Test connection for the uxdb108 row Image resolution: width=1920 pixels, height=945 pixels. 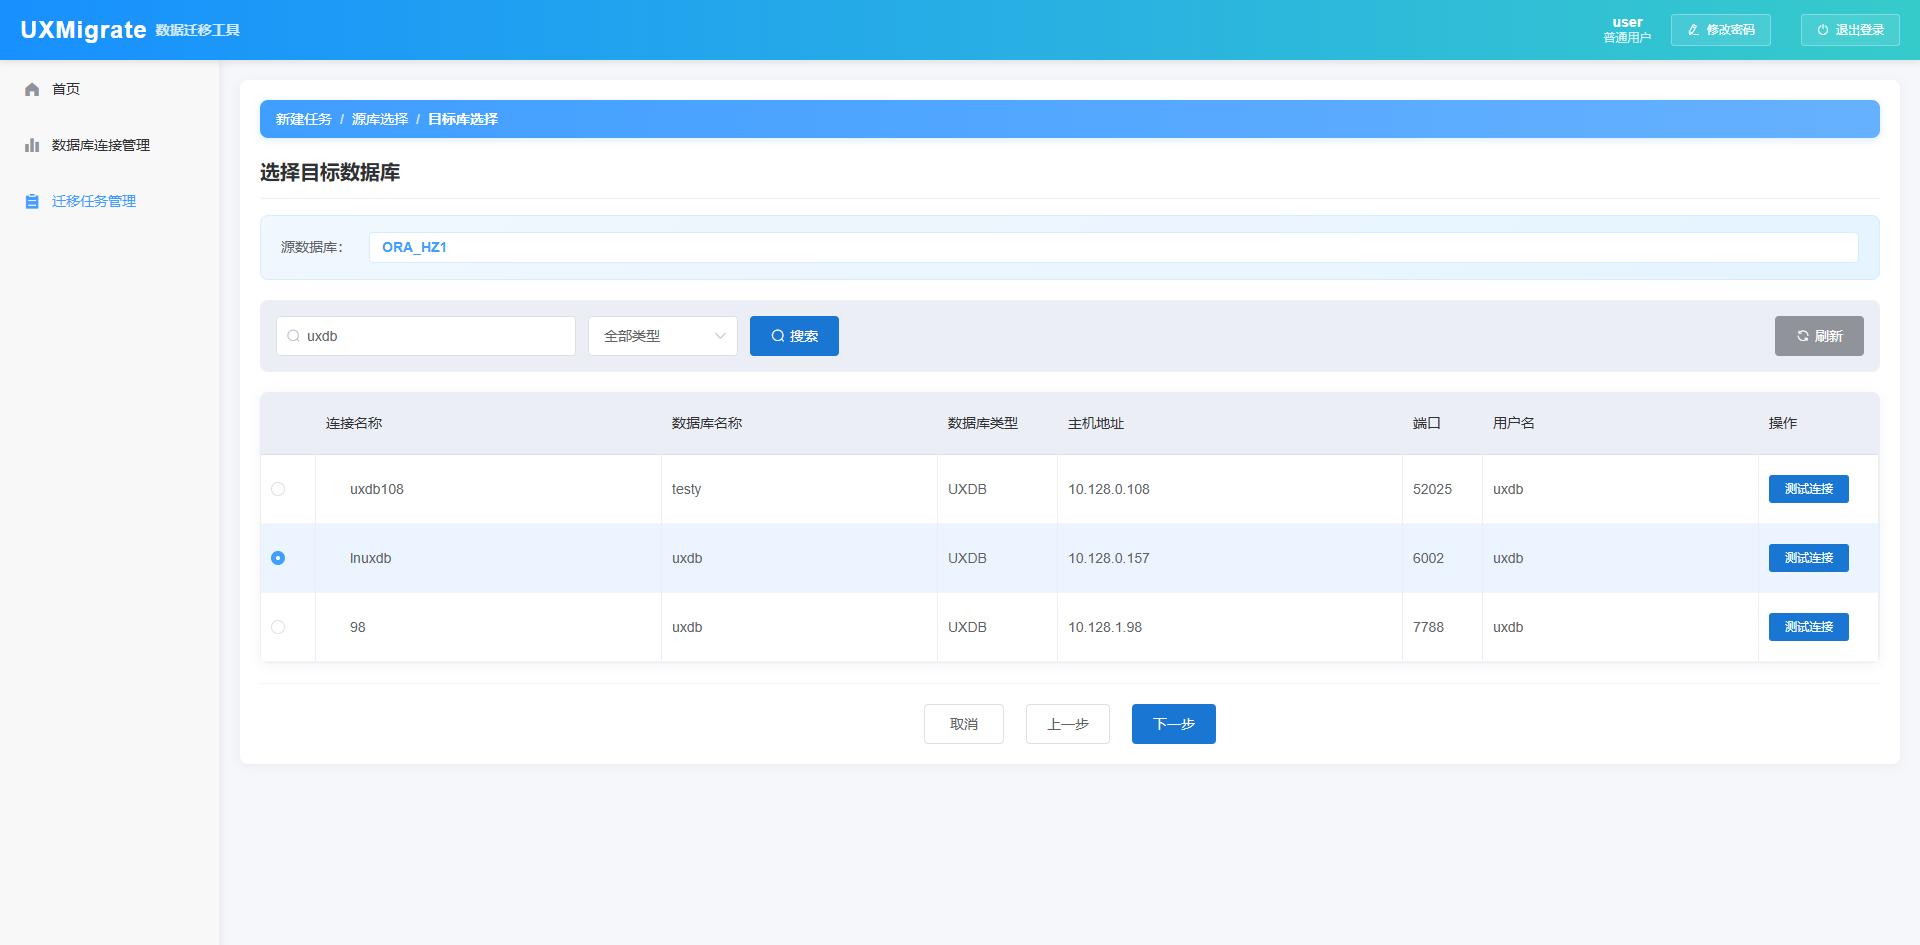coord(1808,490)
